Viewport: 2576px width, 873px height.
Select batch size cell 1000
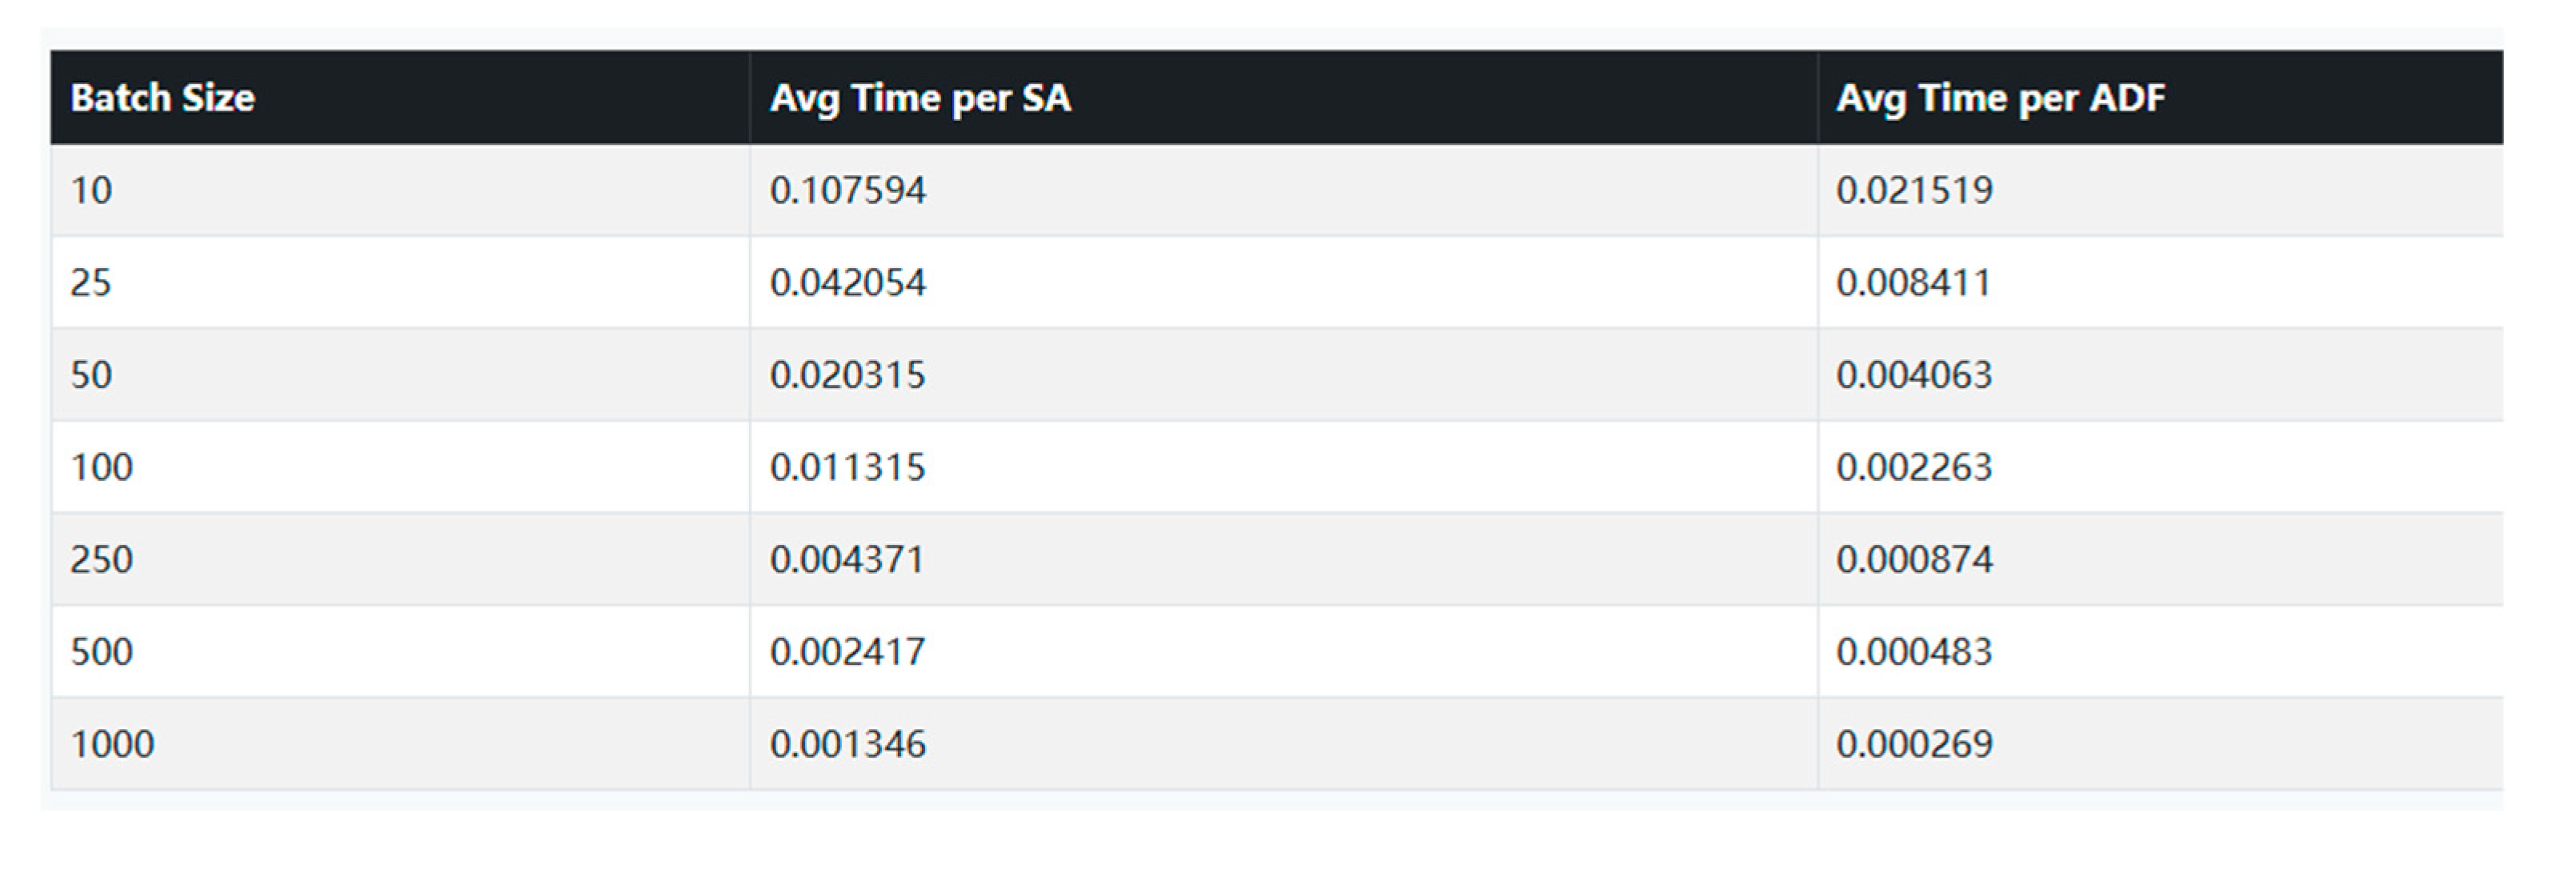[112, 744]
